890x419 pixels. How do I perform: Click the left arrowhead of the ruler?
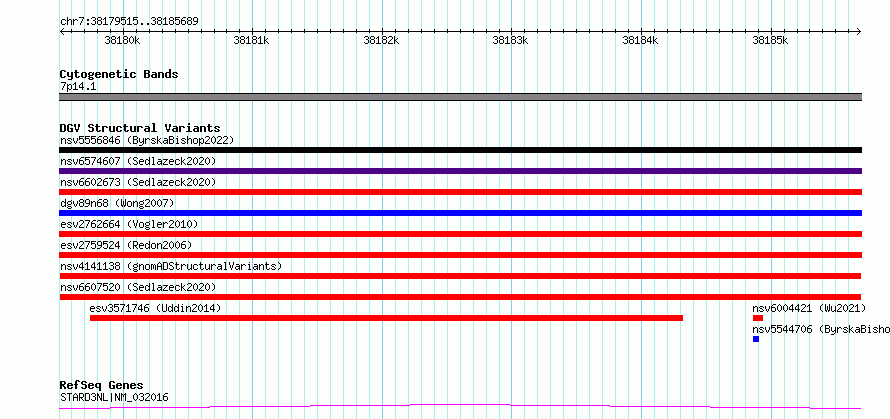[62, 32]
